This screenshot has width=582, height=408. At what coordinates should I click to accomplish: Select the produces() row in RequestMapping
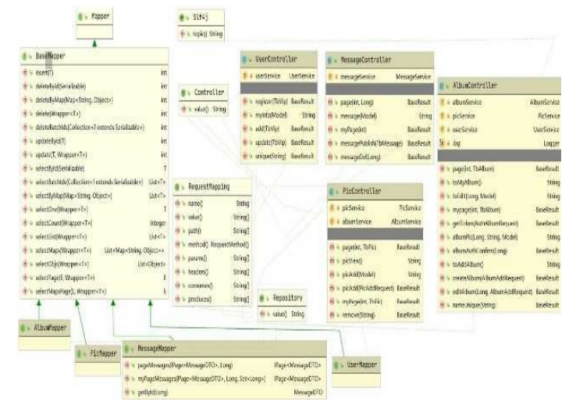212,299
